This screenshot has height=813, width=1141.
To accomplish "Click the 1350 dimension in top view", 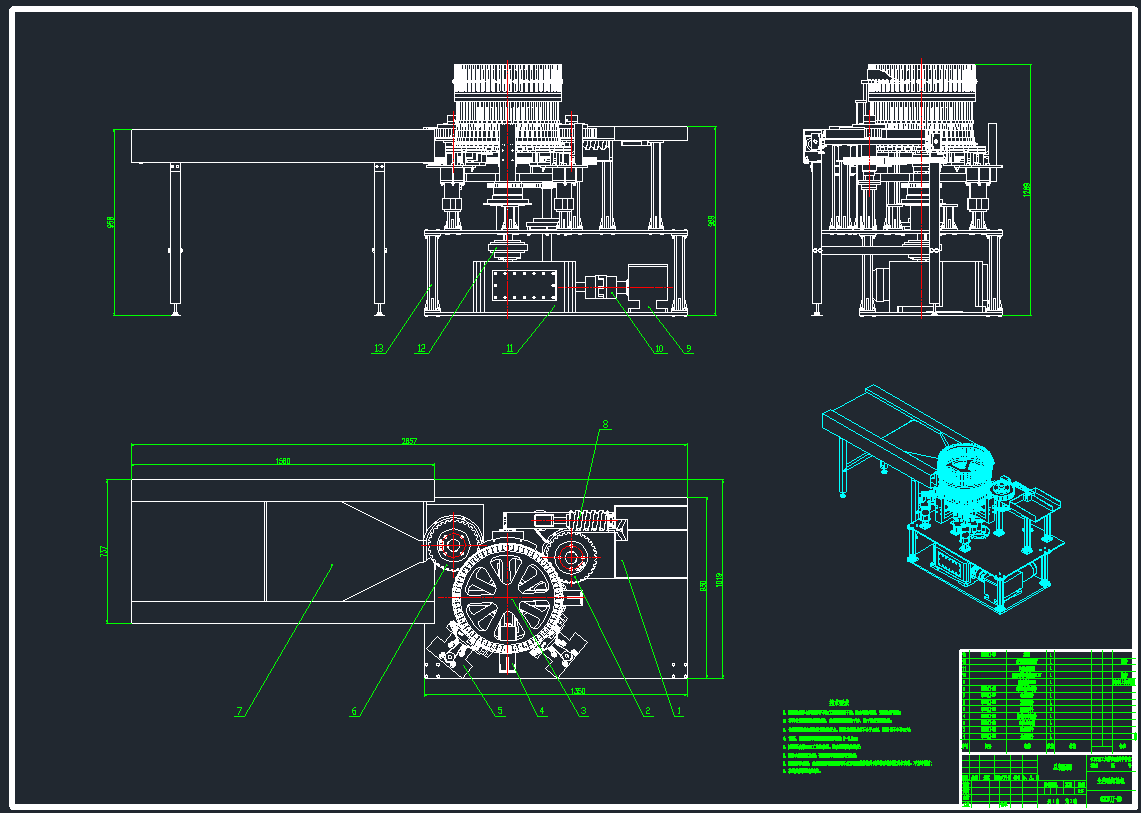I will (x=577, y=691).
